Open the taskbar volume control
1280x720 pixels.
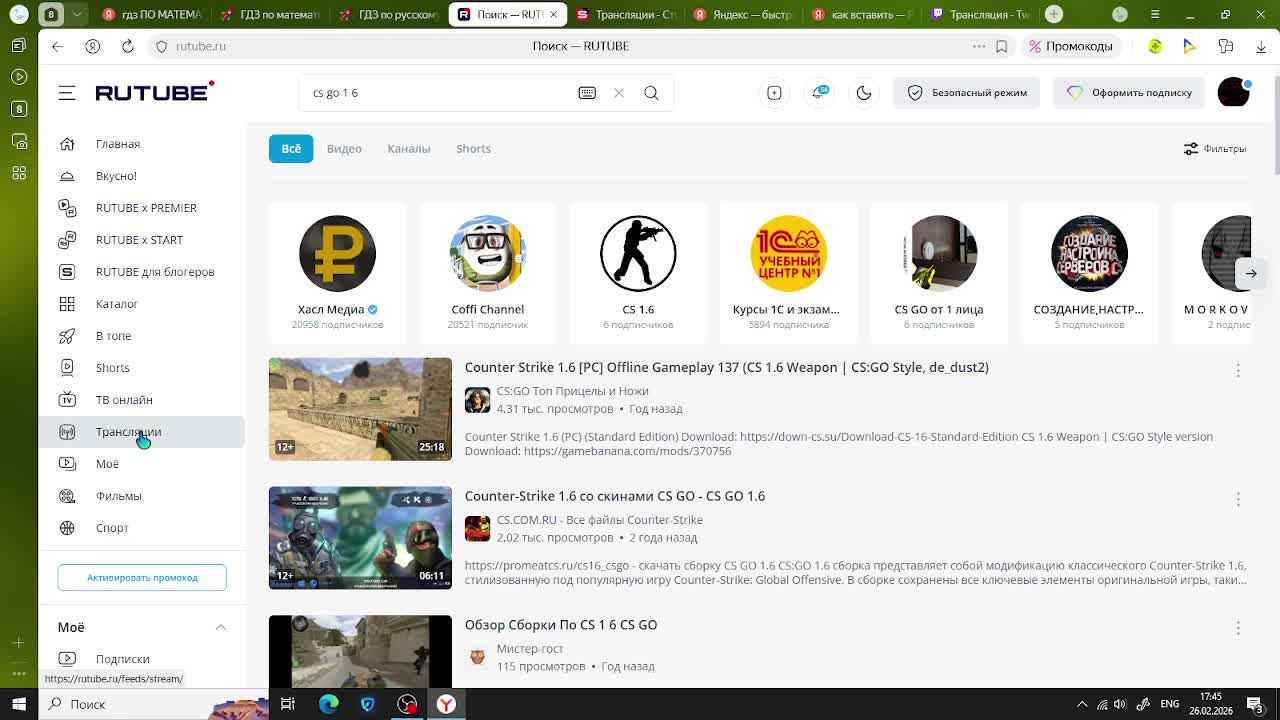pos(1120,704)
